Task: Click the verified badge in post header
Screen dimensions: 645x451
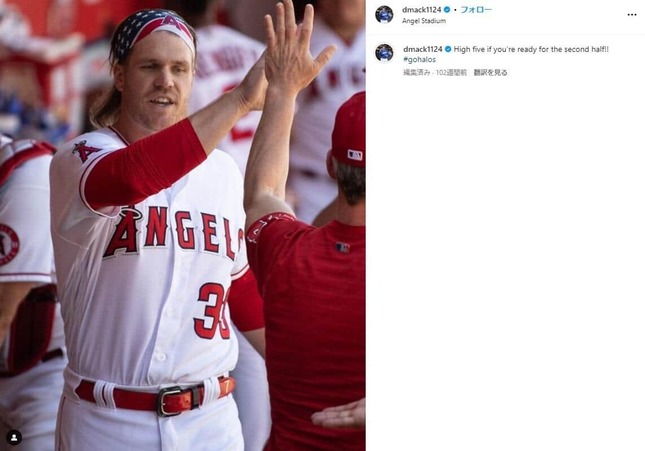Action: (446, 9)
